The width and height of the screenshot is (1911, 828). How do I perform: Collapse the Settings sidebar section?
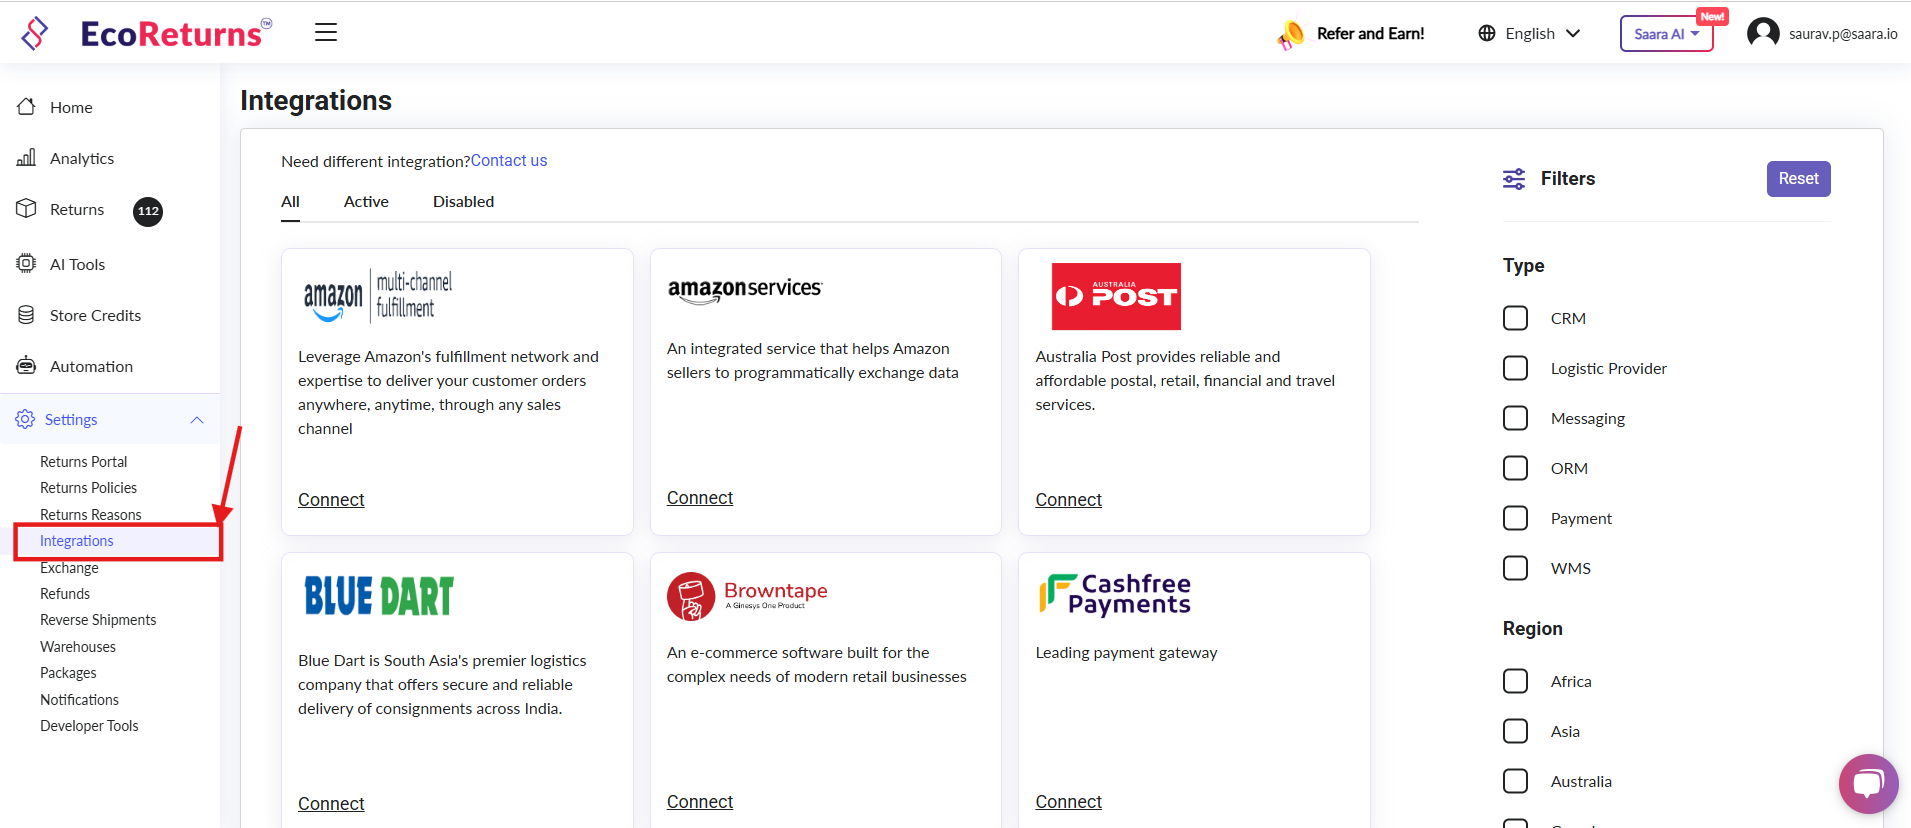point(197,420)
